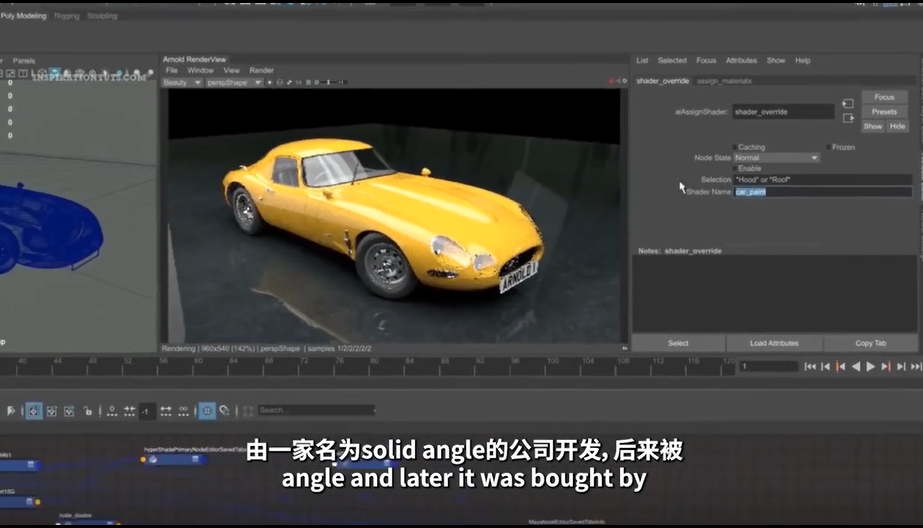
Task: Open the Selected menu in Attribute Editor
Action: [672, 61]
